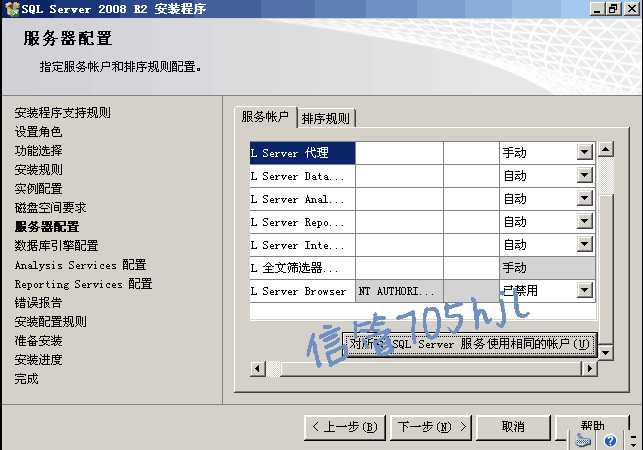Open startup type dropdown for Server Anal row
Screen dimensions: 643x450
pos(584,199)
